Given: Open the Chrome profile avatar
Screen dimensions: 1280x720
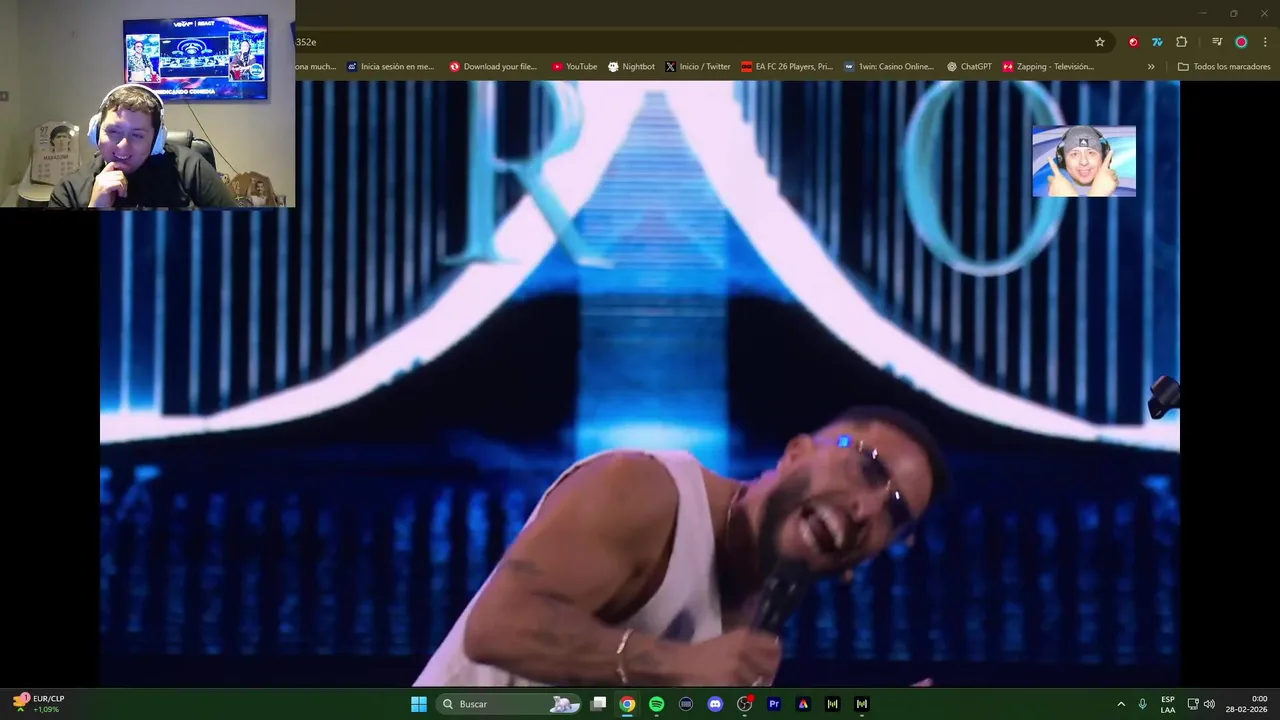Looking at the screenshot, I should point(1241,42).
